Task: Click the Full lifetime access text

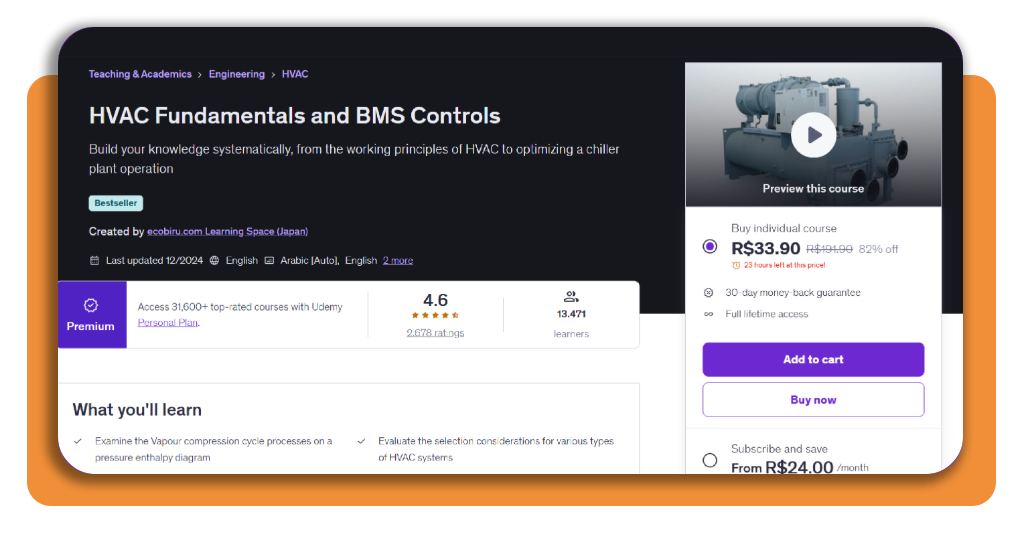Action: (x=767, y=314)
